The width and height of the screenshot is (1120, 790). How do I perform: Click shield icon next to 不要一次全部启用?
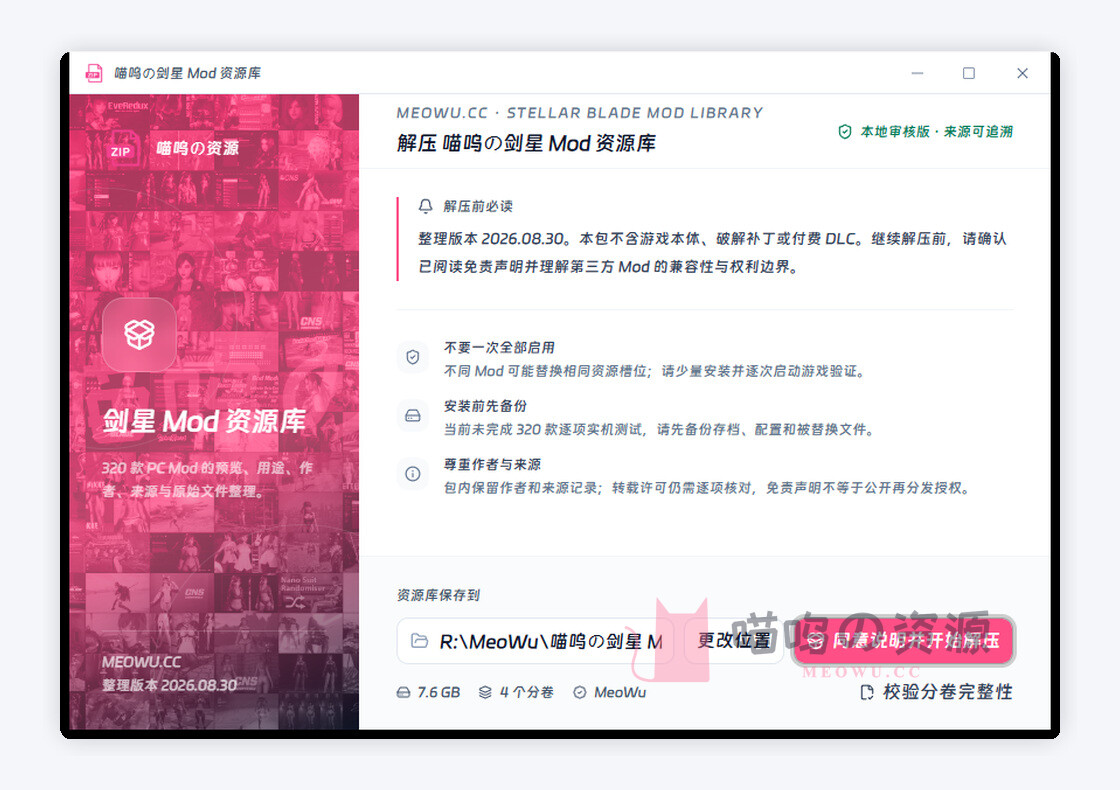413,357
